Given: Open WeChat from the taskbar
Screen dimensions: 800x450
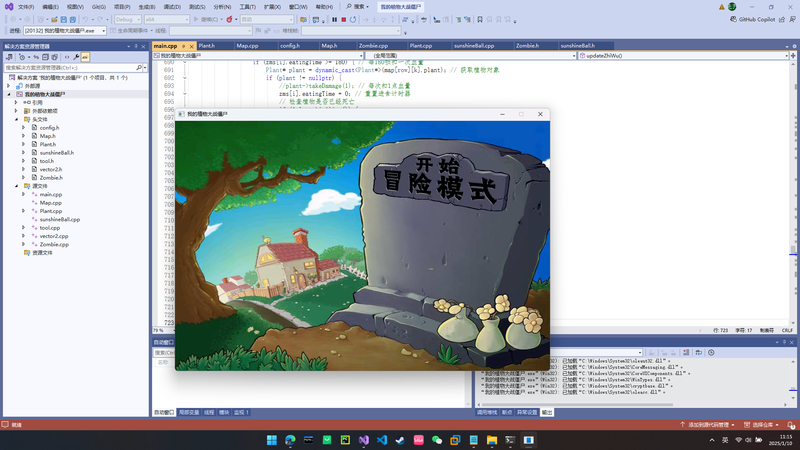Looking at the screenshot, I should (x=437, y=440).
